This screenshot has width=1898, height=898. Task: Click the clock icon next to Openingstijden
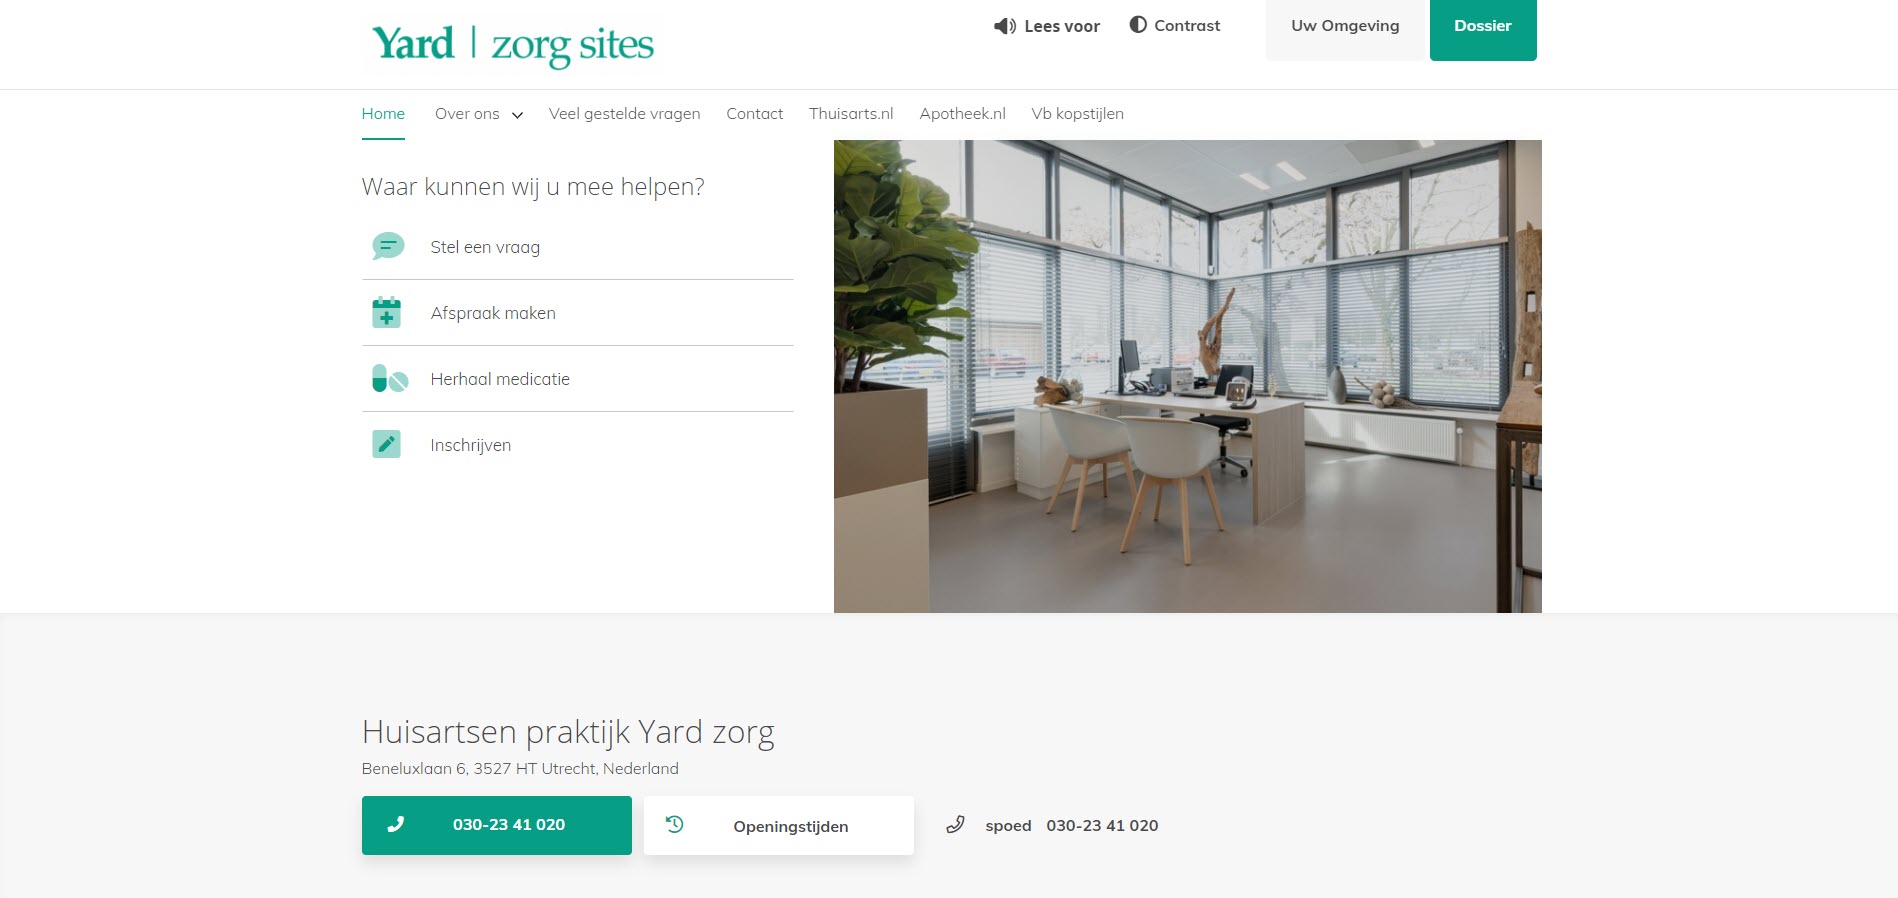click(675, 824)
